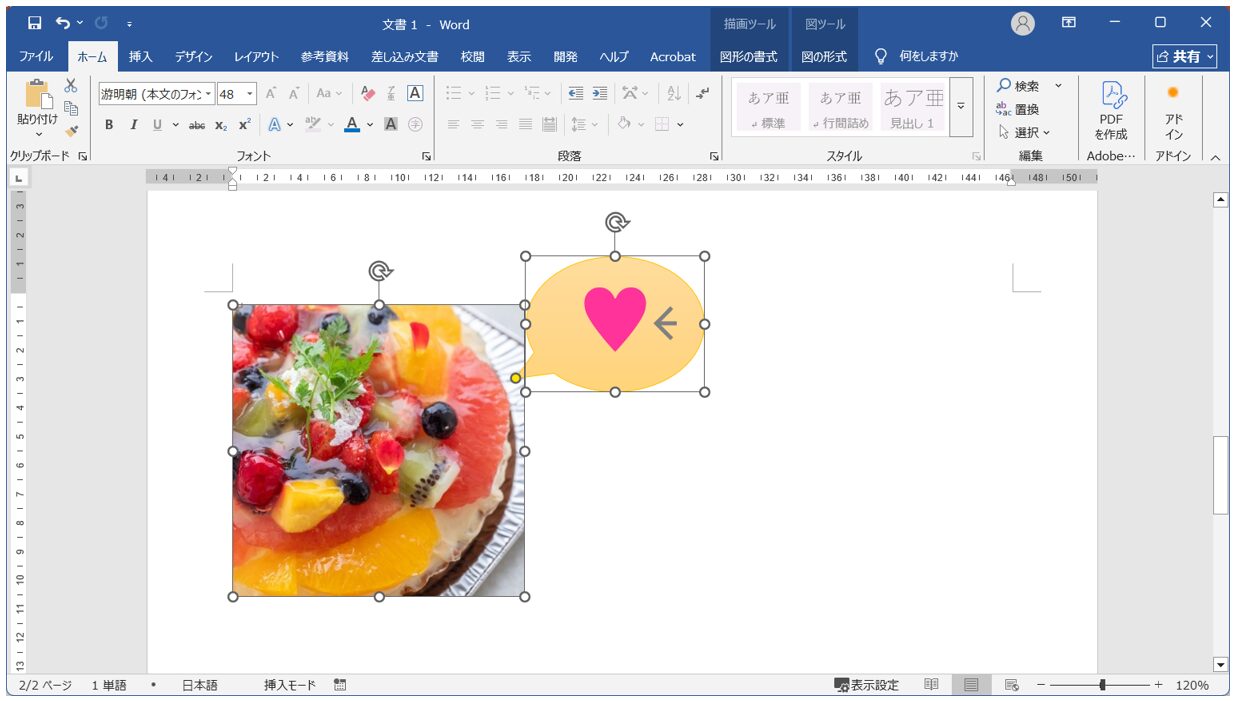The height and width of the screenshot is (701, 1235).
Task: Expand the borders dropdown arrow
Action: pyautogui.click(x=680, y=125)
